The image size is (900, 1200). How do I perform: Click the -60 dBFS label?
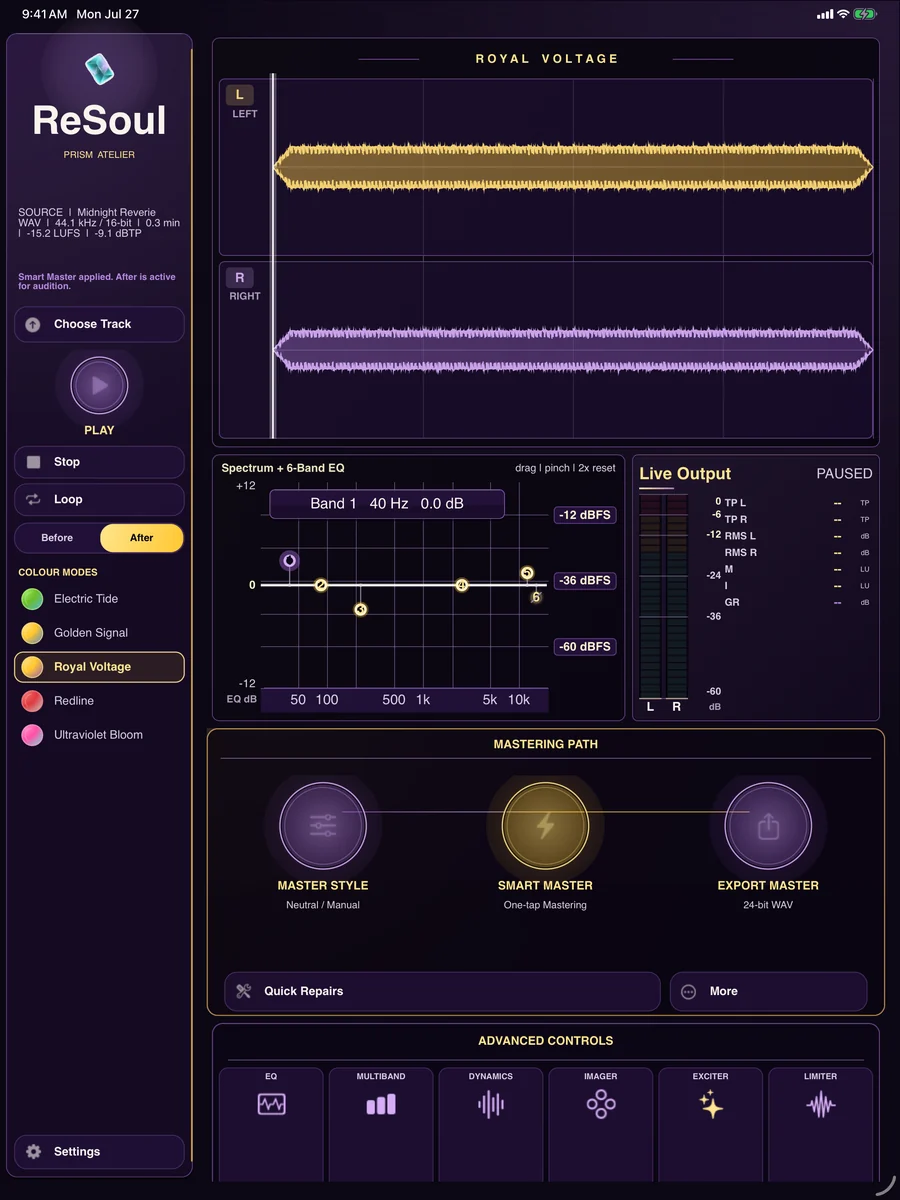pos(585,647)
